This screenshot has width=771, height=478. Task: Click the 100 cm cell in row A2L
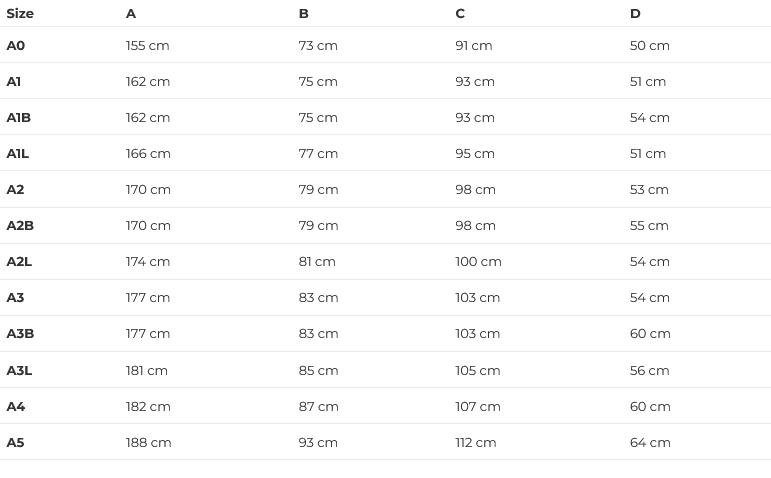click(478, 262)
